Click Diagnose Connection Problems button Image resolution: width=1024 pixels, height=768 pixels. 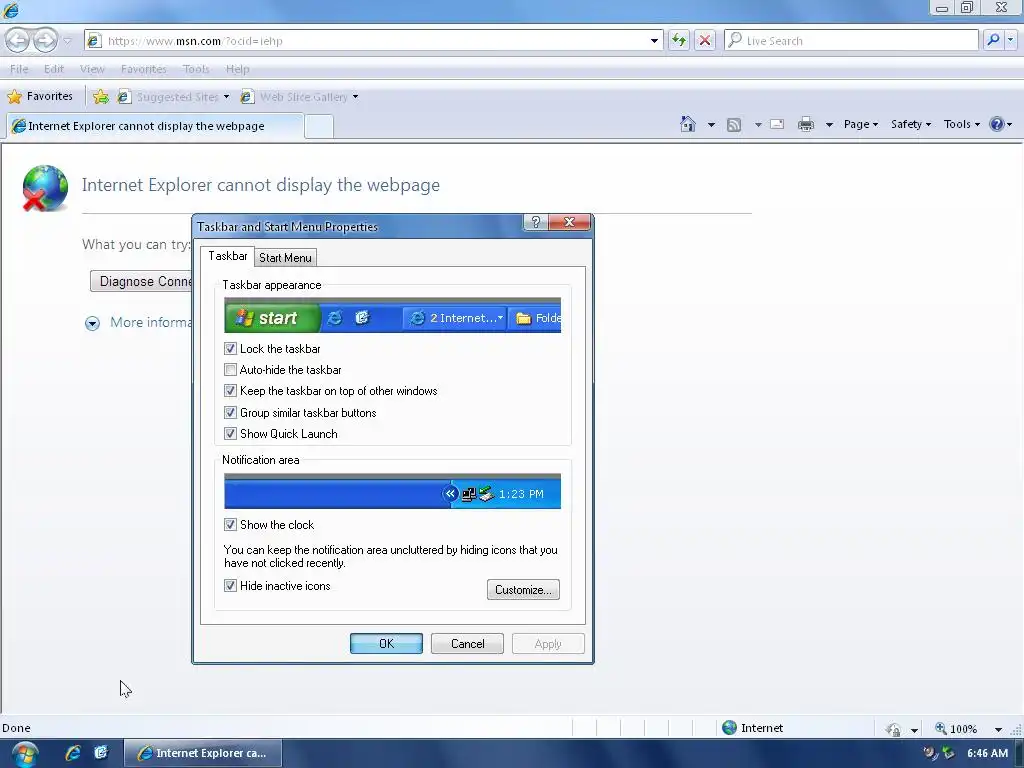(x=141, y=281)
